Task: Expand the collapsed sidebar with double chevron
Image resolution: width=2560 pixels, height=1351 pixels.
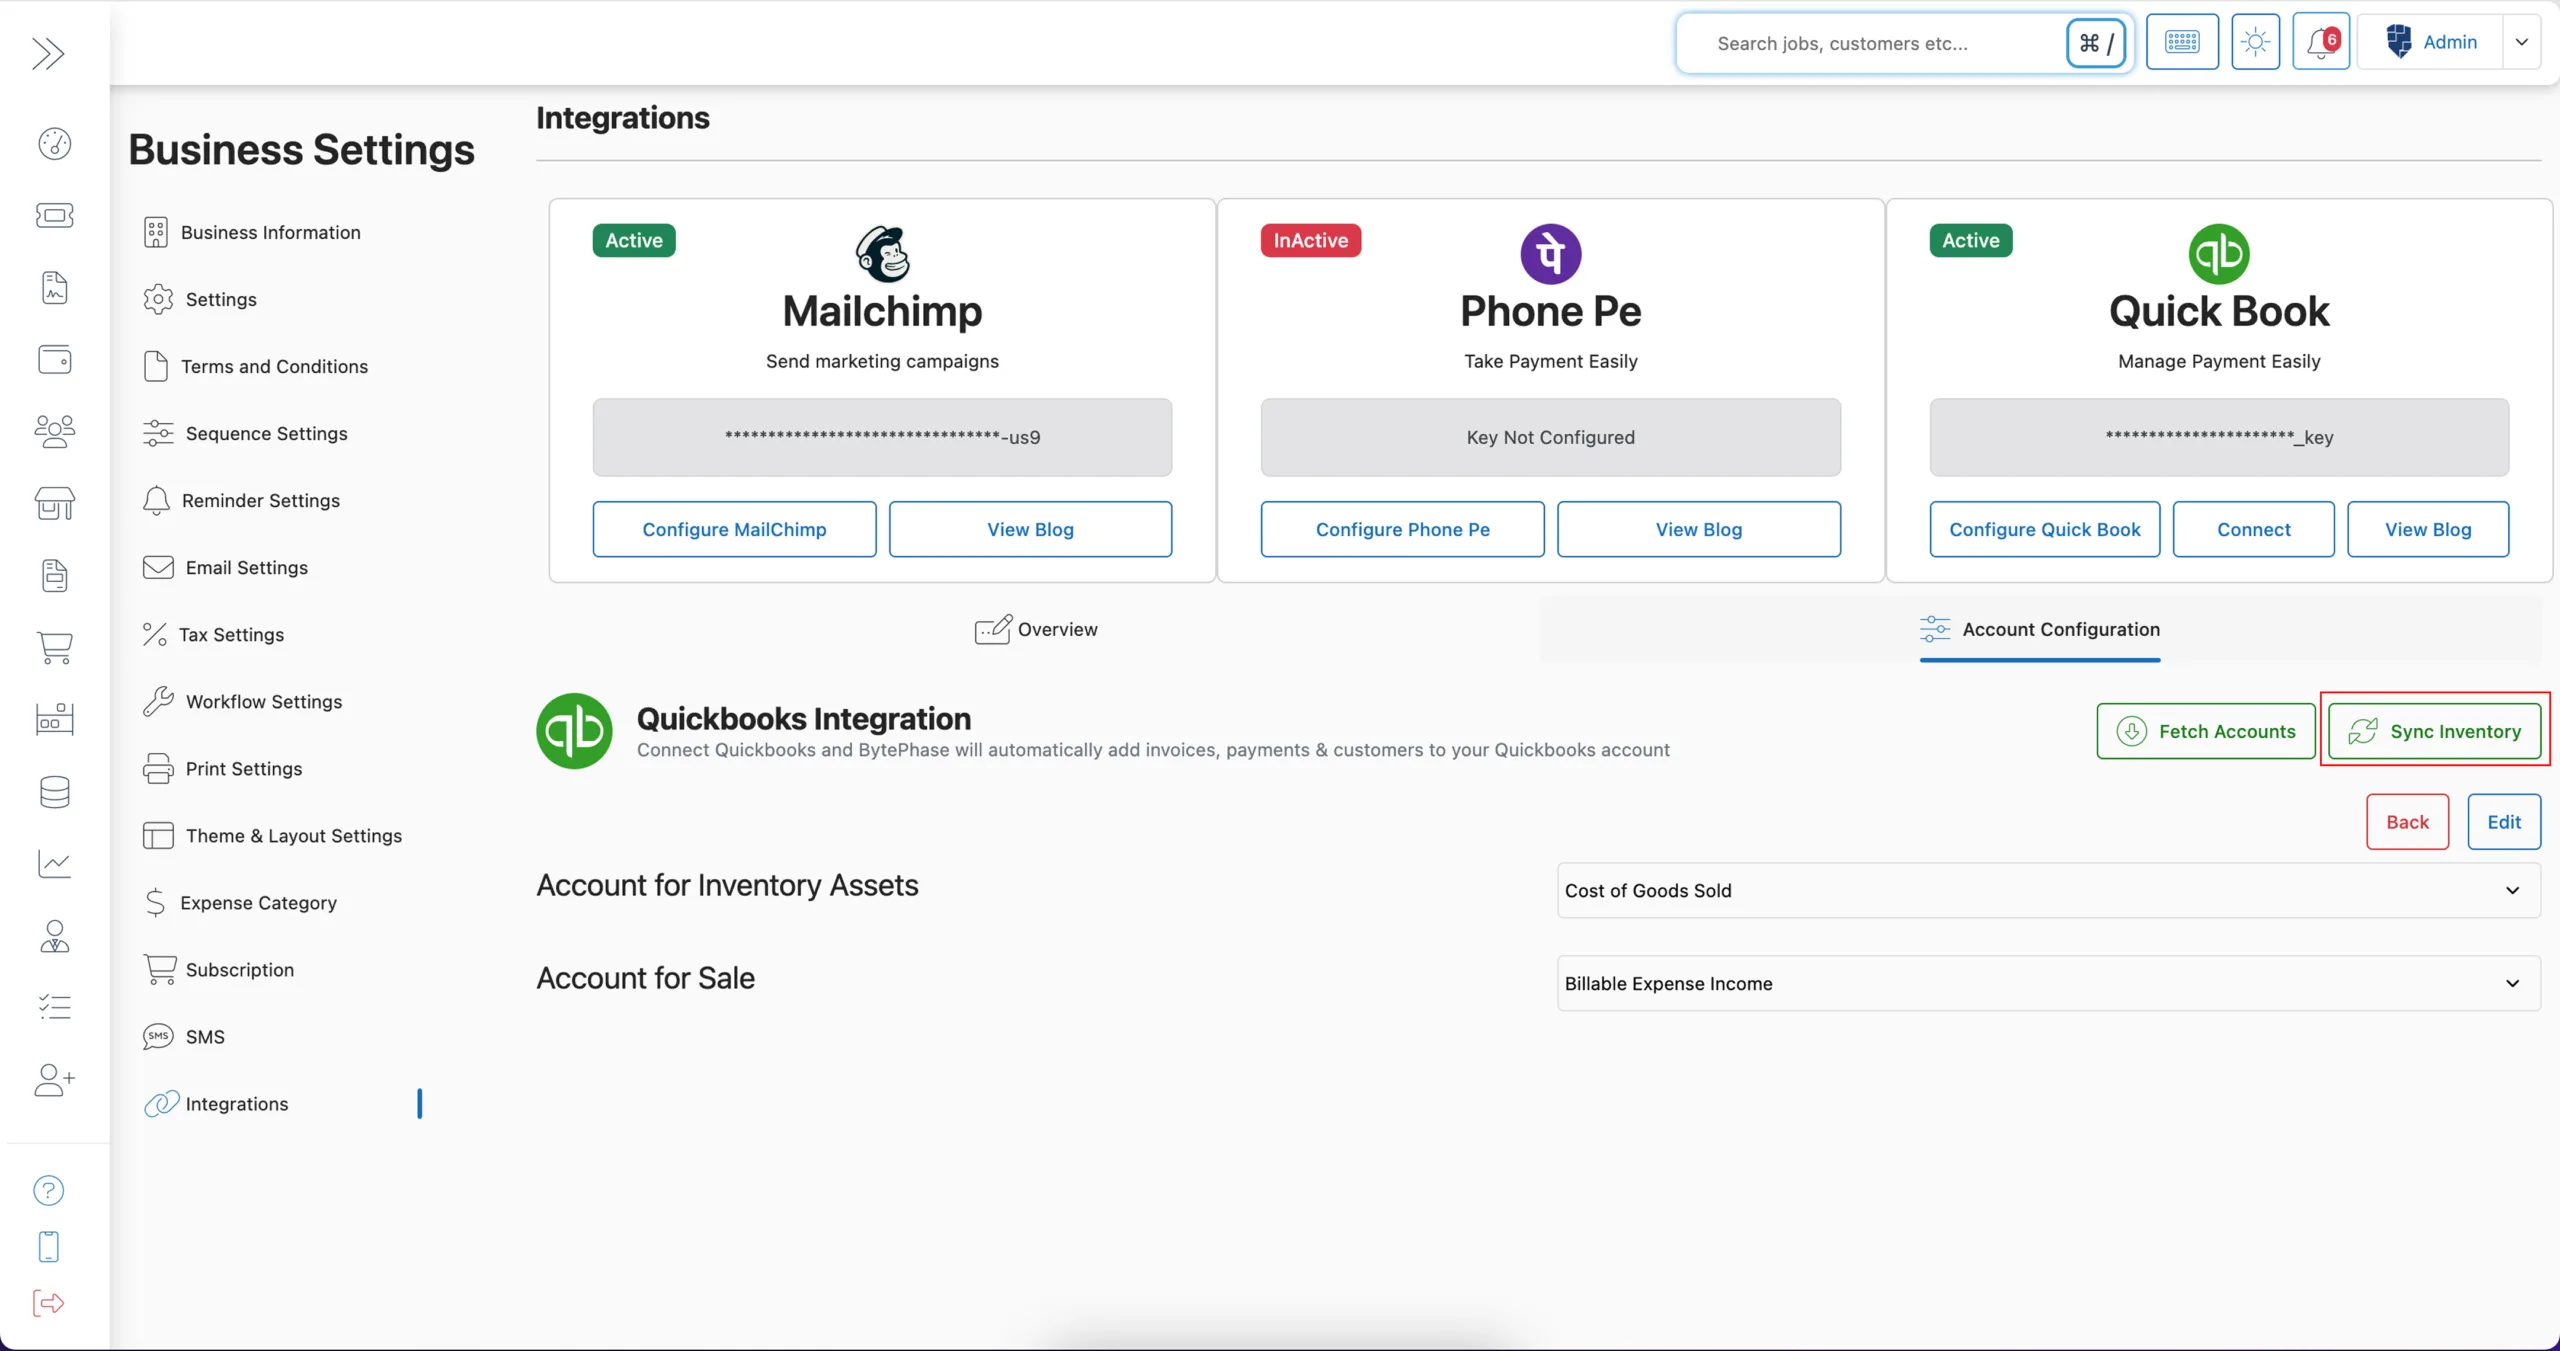Action: (x=48, y=53)
